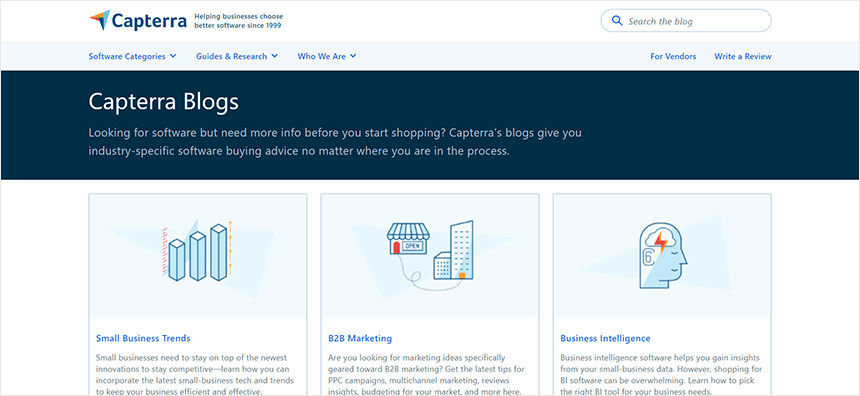Open the Guides & Research menu
860x396 pixels.
[x=237, y=56]
